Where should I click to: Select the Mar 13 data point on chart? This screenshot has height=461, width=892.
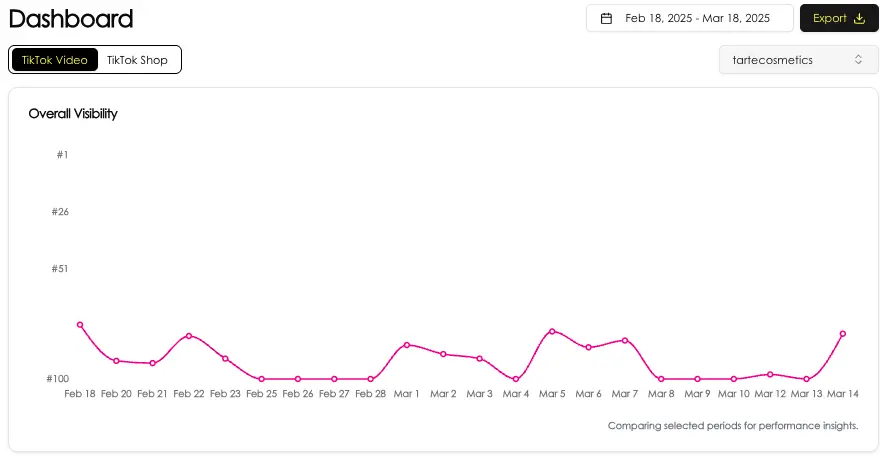[807, 379]
